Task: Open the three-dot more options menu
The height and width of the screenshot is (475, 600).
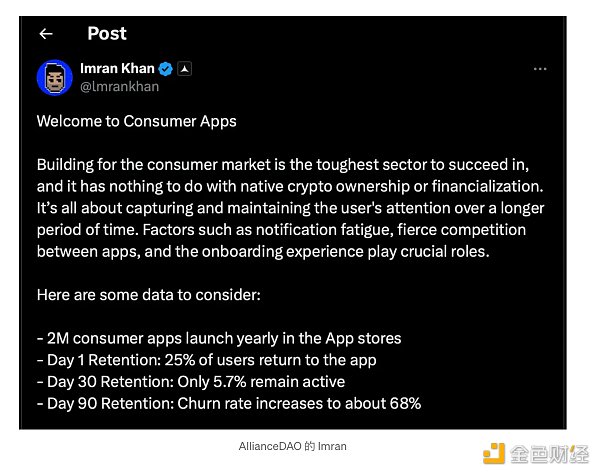Action: [x=540, y=69]
